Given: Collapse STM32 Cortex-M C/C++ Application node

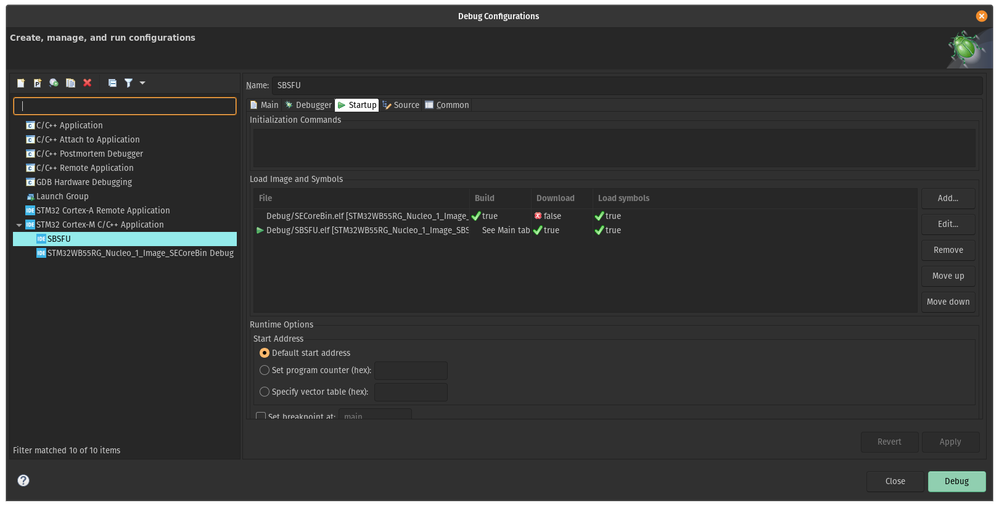Looking at the screenshot, I should [19, 225].
